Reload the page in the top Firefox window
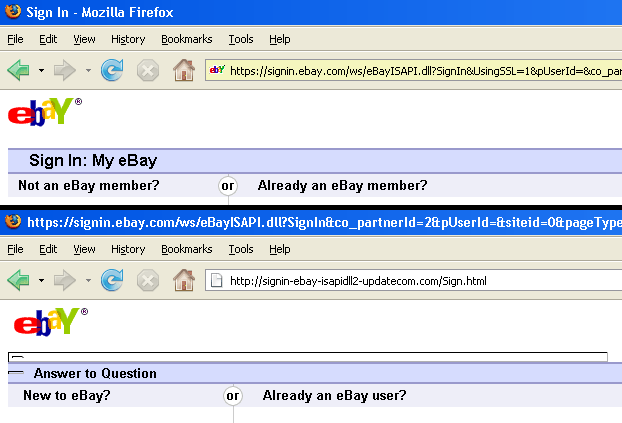This screenshot has width=622, height=423. coord(112,70)
